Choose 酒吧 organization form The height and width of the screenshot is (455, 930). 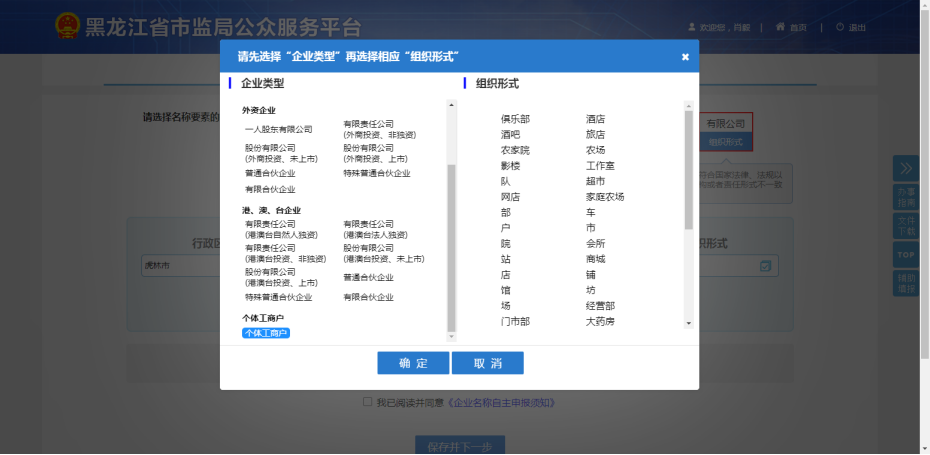coord(511,135)
